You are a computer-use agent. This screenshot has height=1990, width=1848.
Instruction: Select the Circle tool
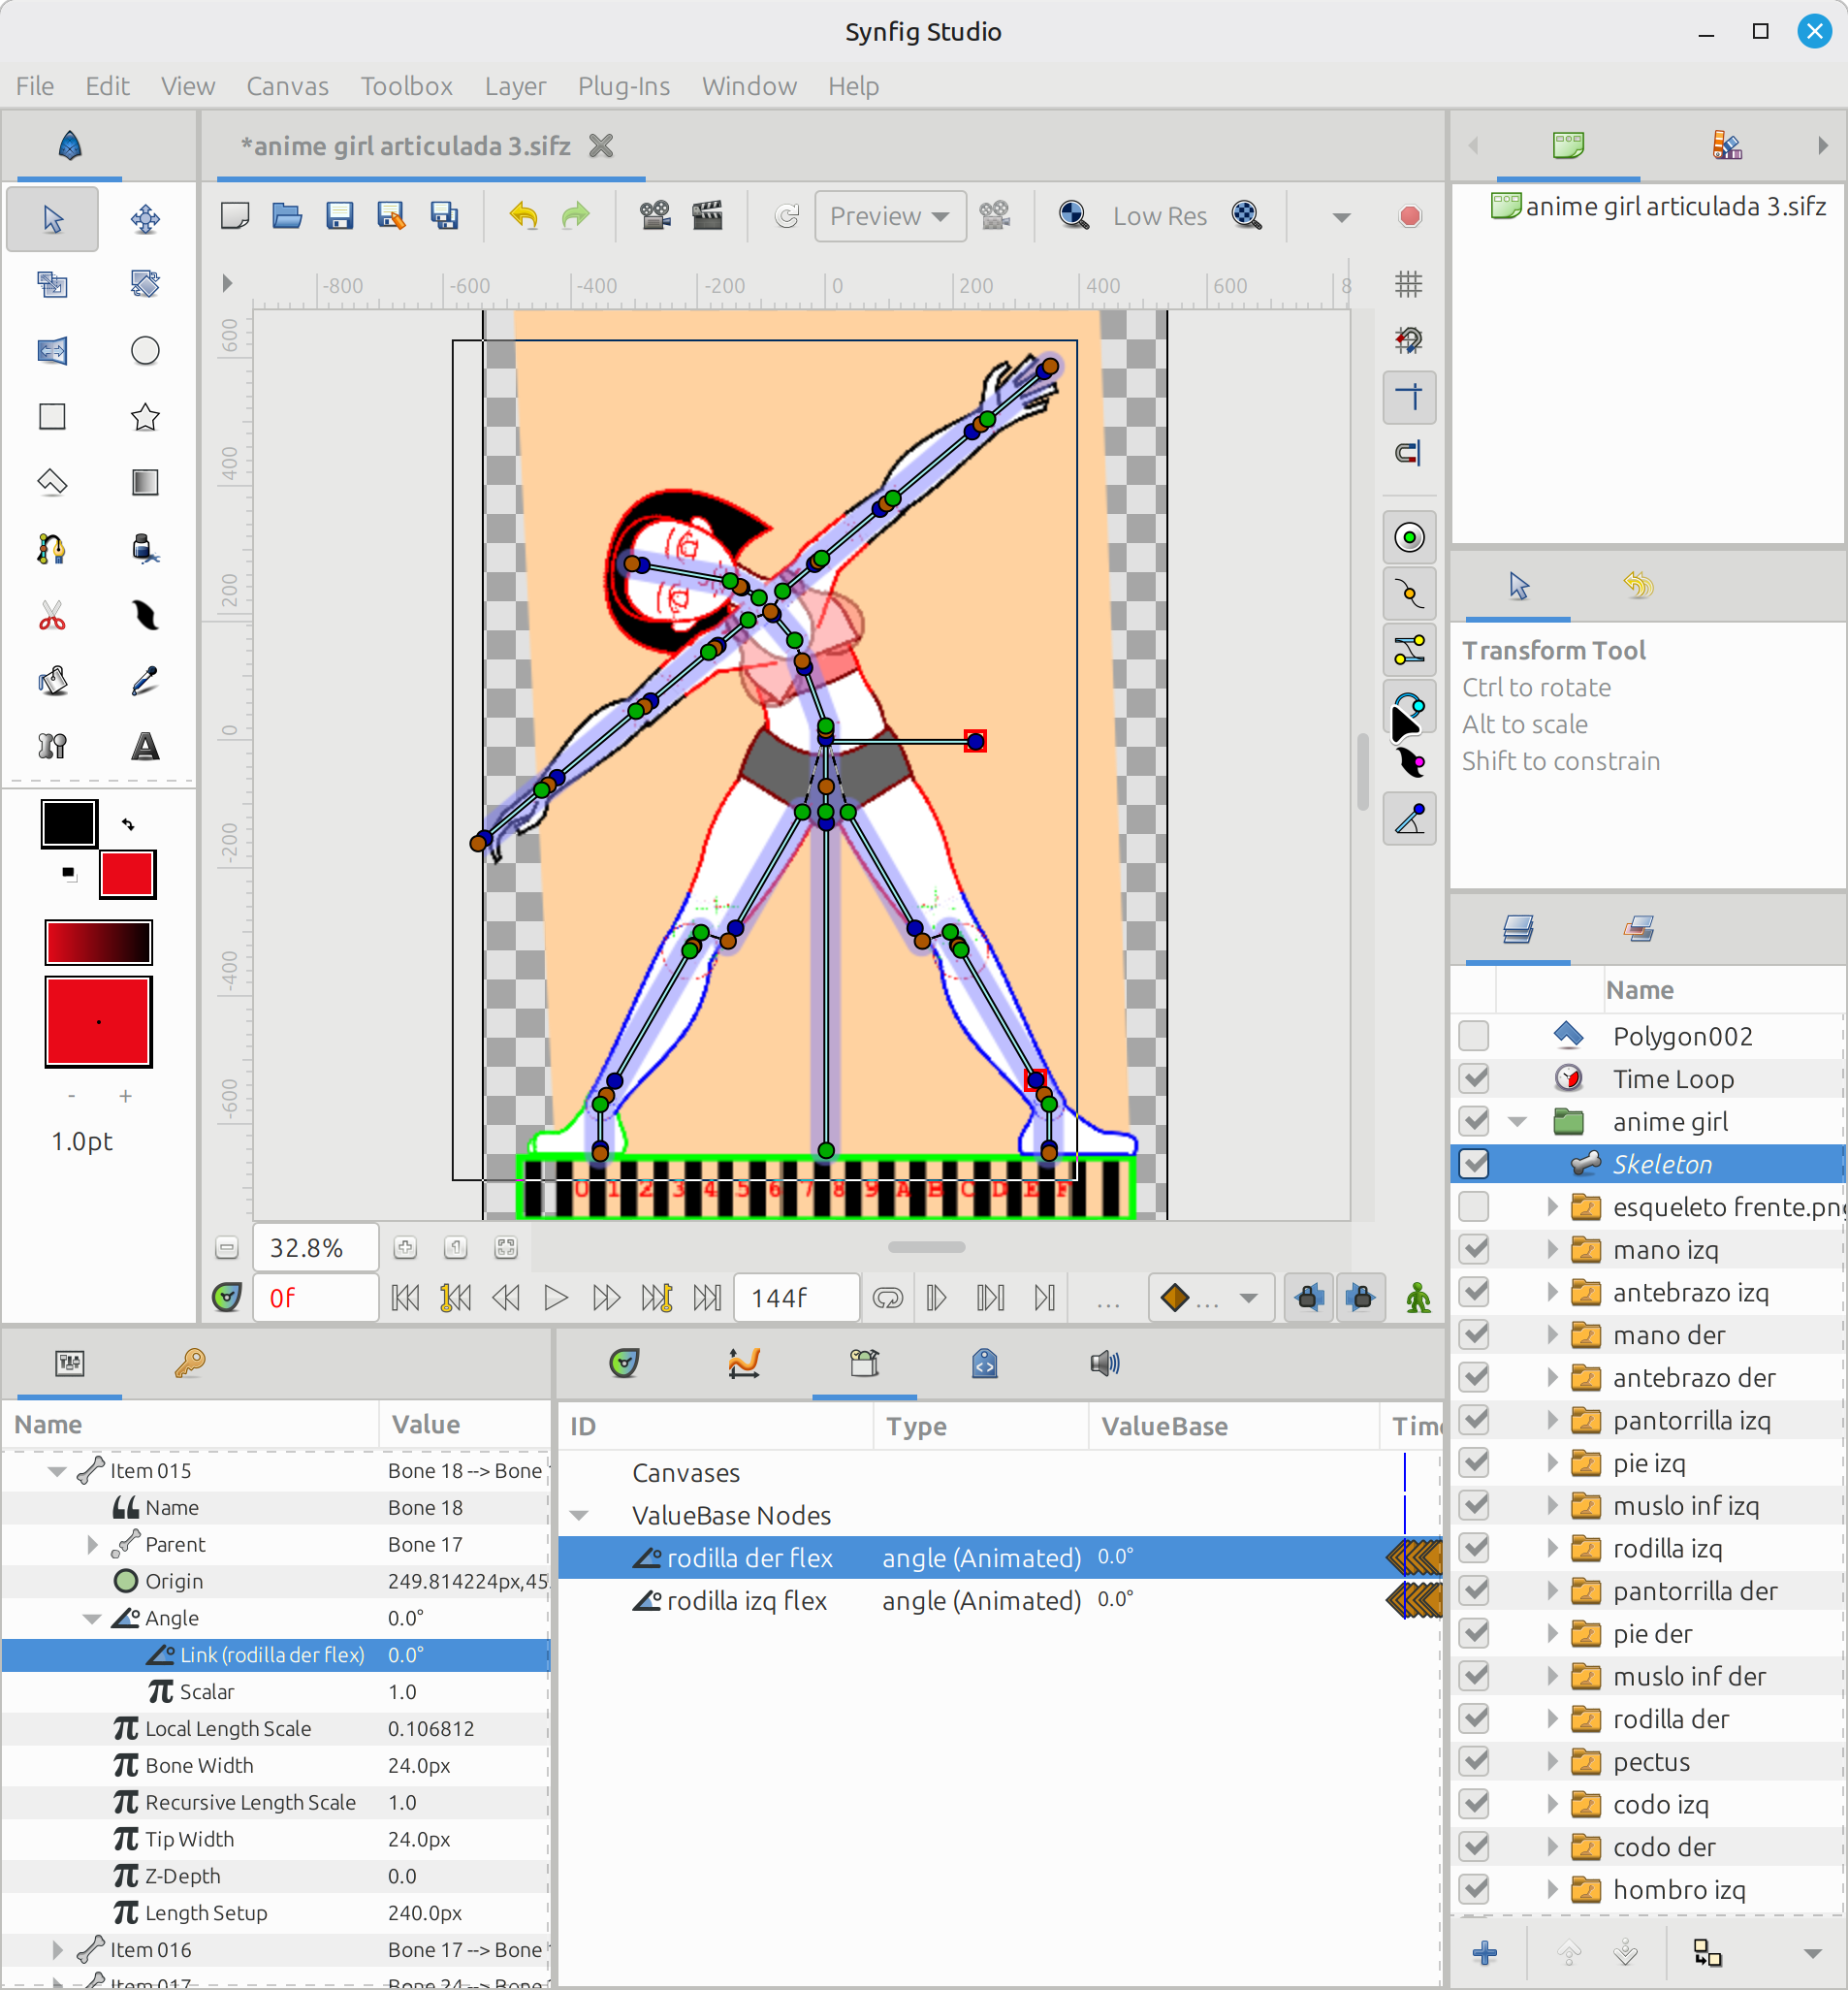(x=145, y=351)
